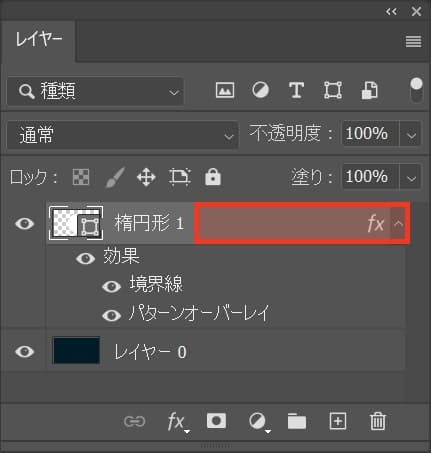
Task: Create a new layer with plus icon
Action: (338, 421)
